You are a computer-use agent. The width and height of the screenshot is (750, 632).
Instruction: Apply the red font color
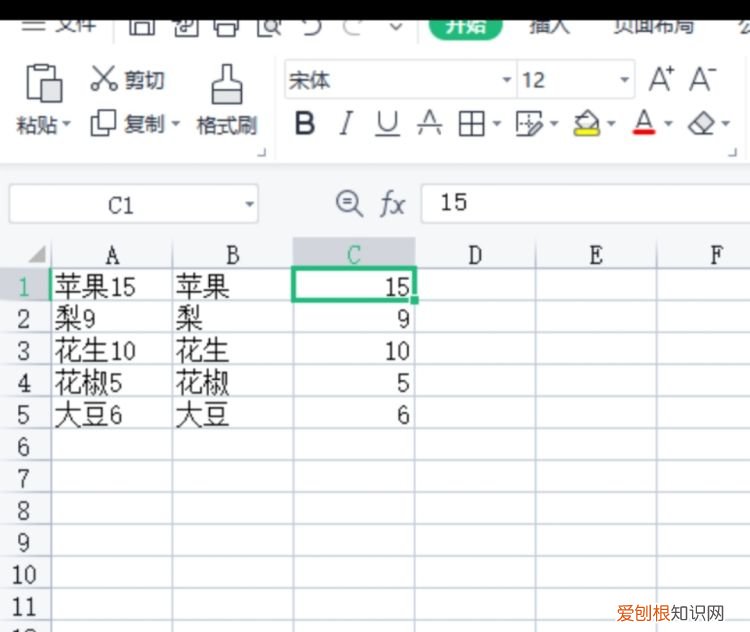[x=644, y=122]
